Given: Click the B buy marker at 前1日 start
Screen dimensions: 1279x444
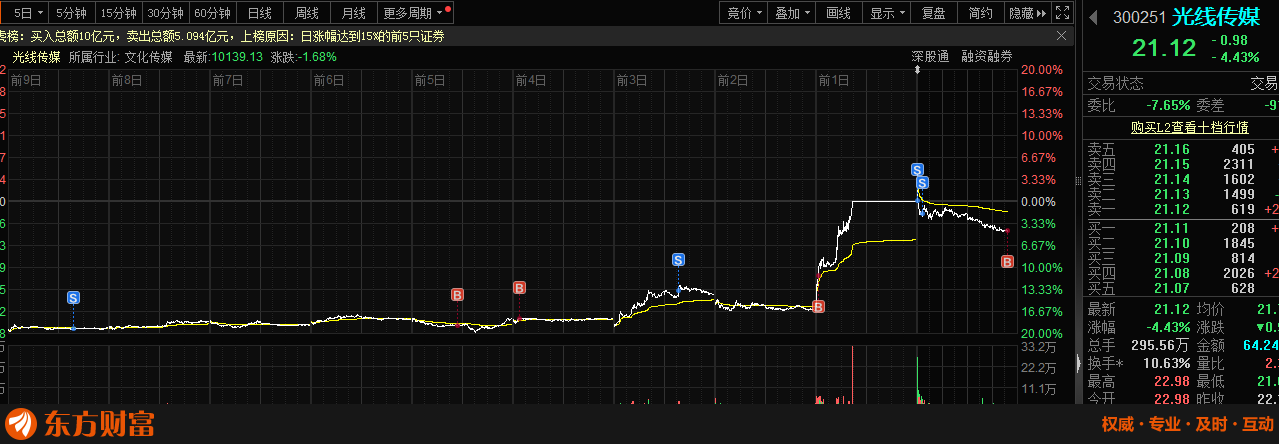Looking at the screenshot, I should click(818, 307).
